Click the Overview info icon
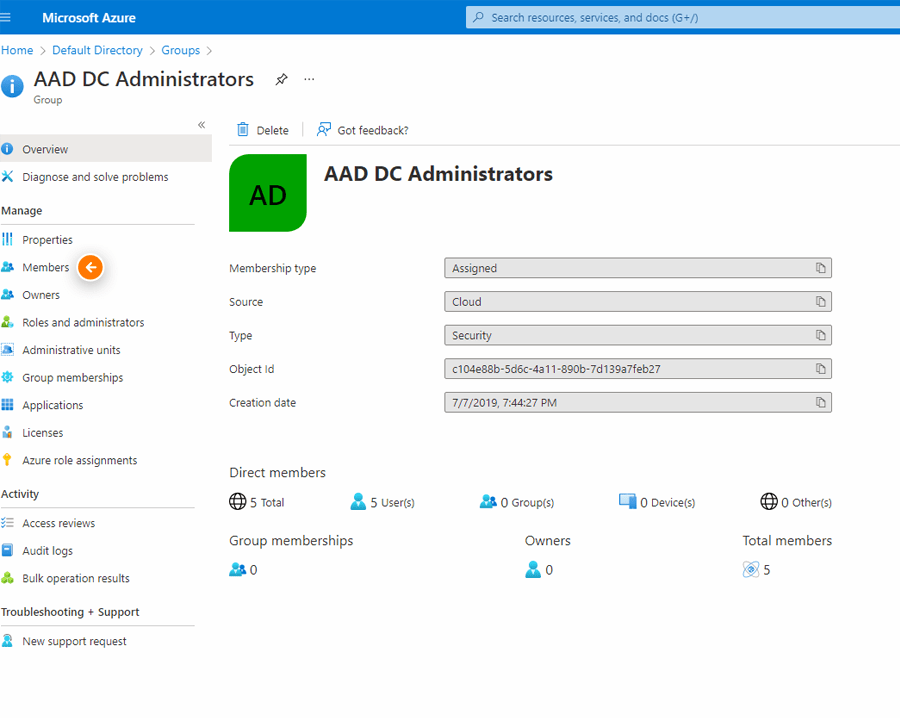The width and height of the screenshot is (900, 718). [x=7, y=149]
